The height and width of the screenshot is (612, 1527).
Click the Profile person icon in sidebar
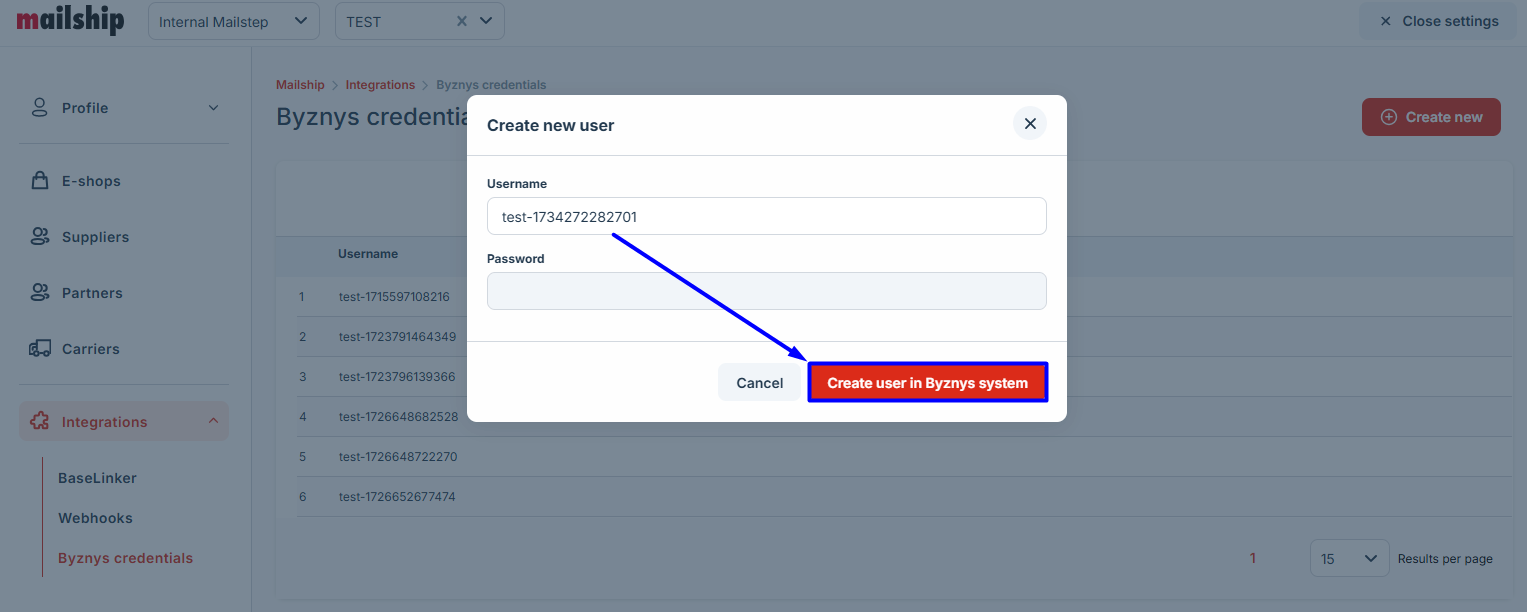(40, 108)
